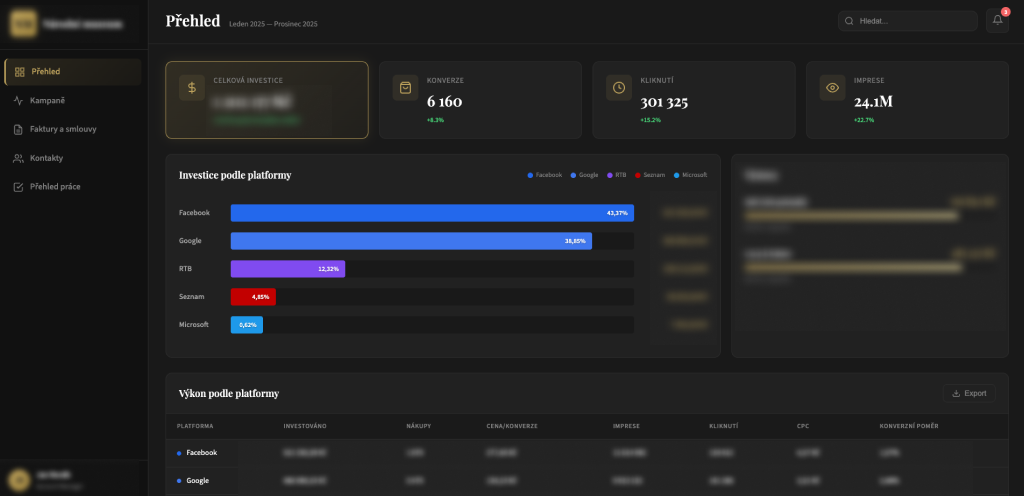Click the dollar icon in Celková investice card
Viewport: 1024px width, 496px height.
point(192,88)
